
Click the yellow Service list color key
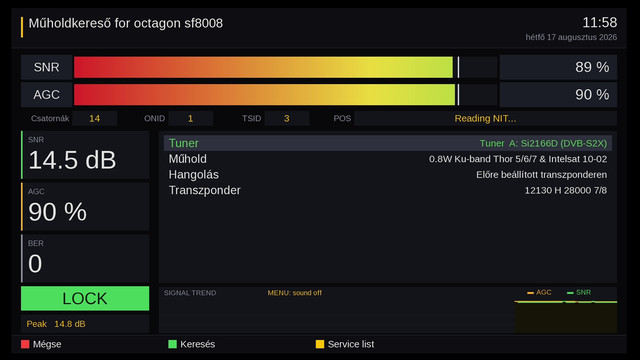tap(320, 344)
